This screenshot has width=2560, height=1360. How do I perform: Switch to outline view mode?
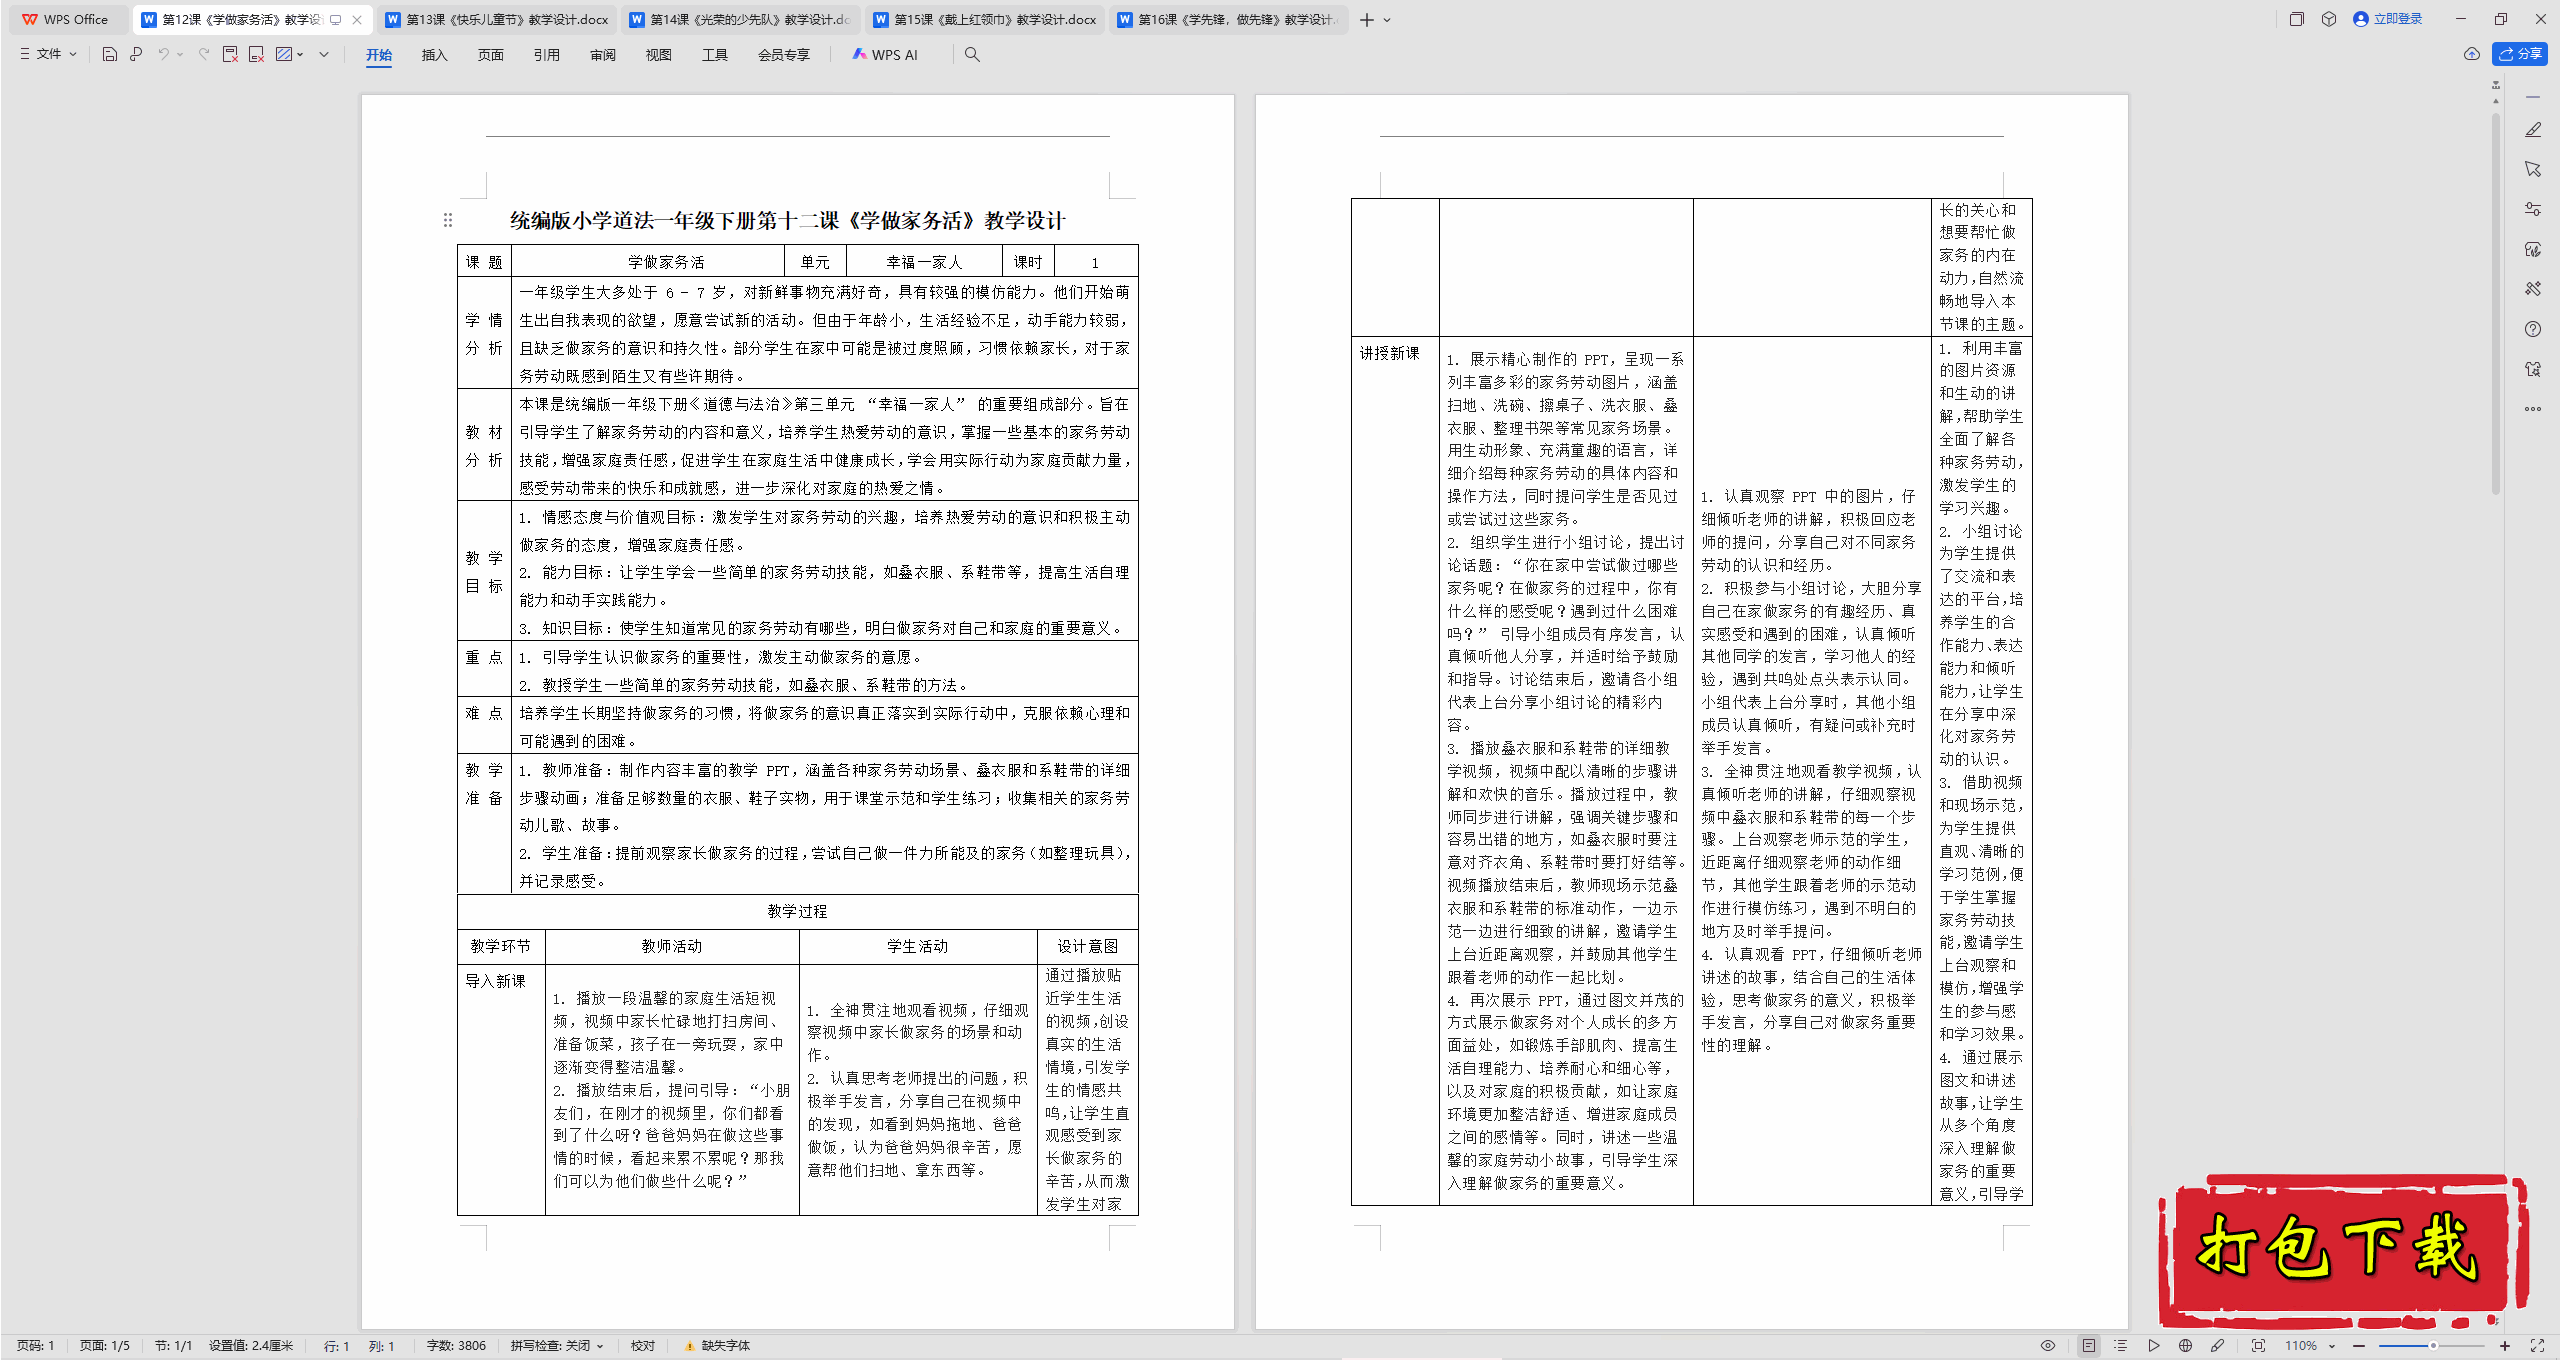(x=2120, y=1346)
